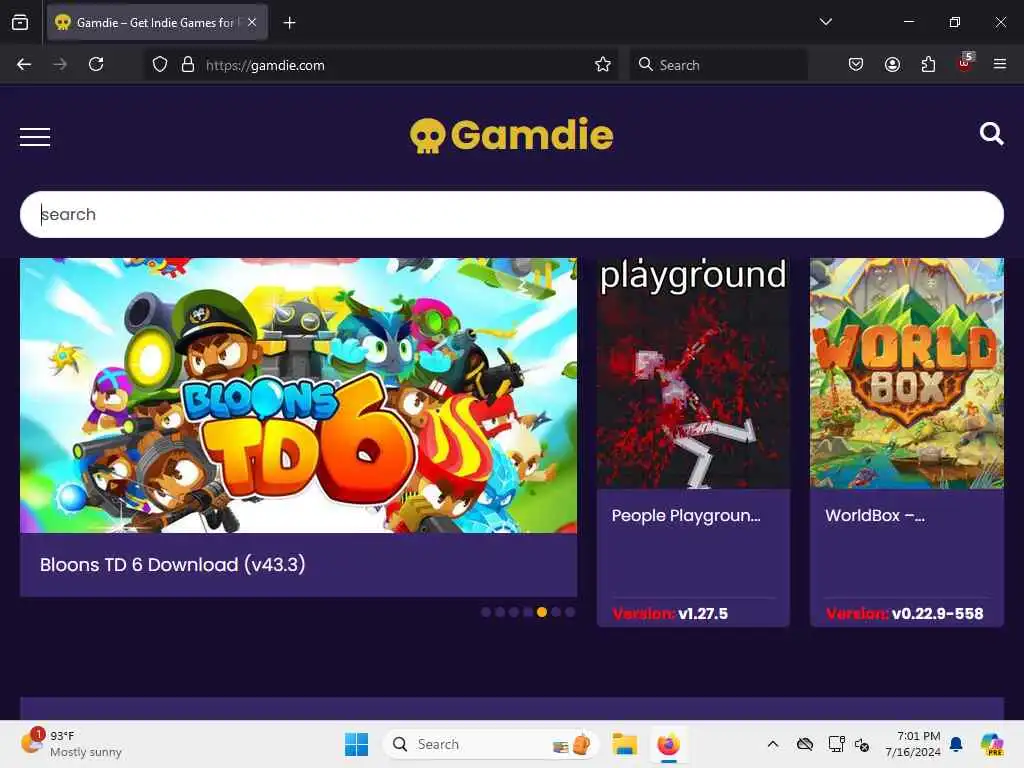
Task: Open the Gamdie hamburger menu
Action: click(35, 136)
